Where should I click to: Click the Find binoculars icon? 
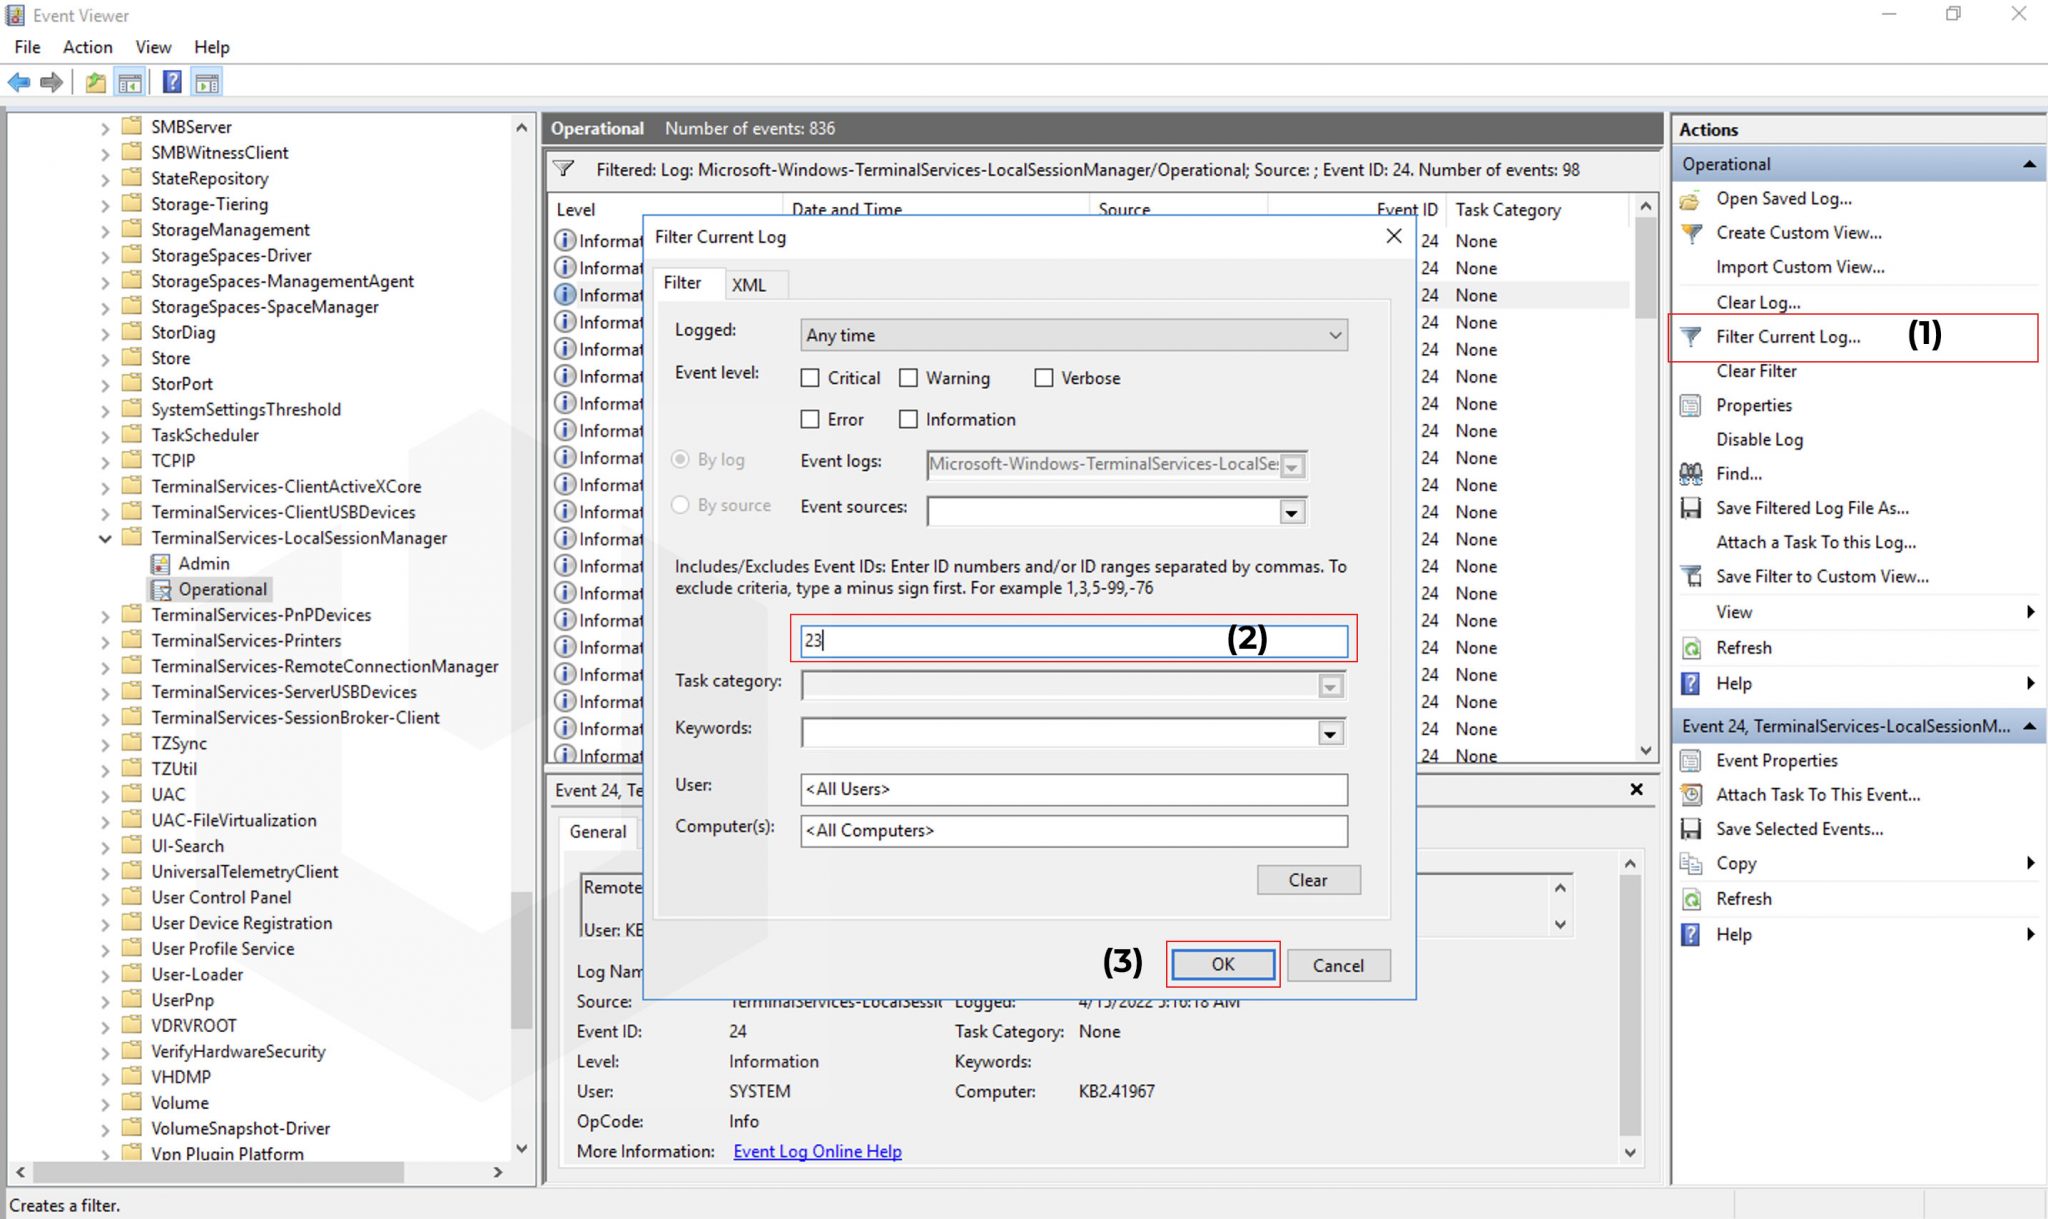click(1691, 473)
